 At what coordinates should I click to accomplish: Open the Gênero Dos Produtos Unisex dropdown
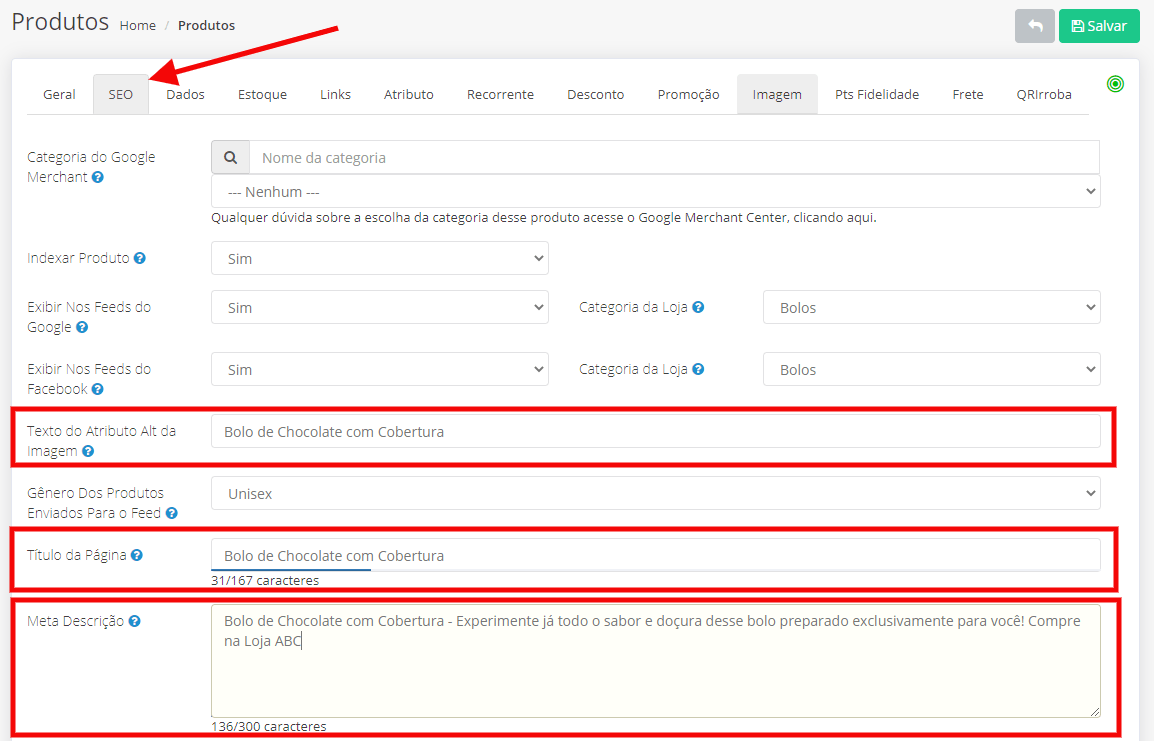click(x=655, y=493)
